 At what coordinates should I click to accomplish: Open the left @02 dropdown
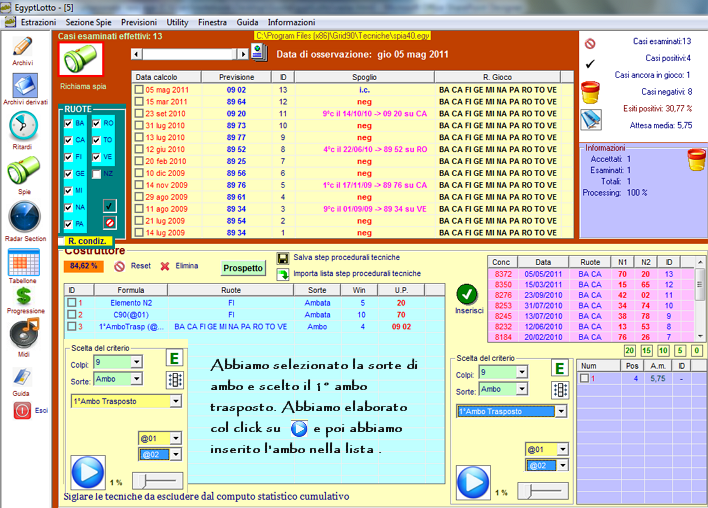(x=176, y=454)
